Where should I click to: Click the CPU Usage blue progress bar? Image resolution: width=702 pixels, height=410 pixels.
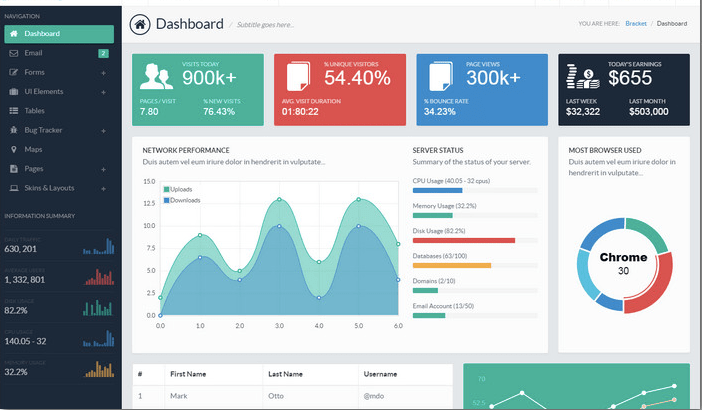(x=437, y=191)
